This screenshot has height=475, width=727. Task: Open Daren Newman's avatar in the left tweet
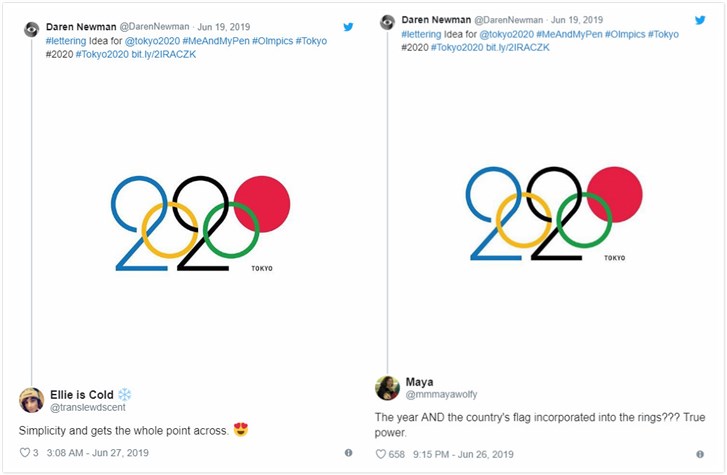32,29
